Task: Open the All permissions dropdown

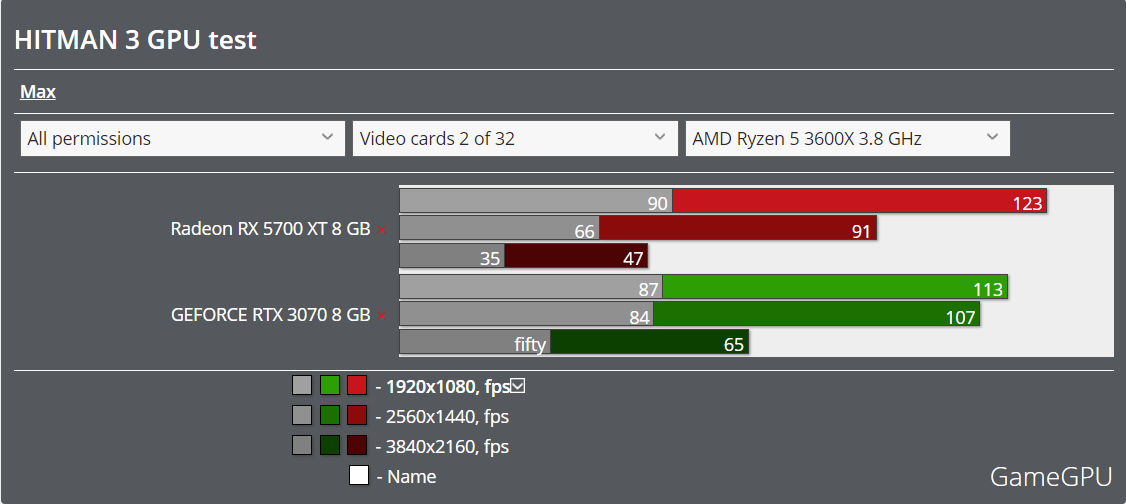Action: click(x=182, y=139)
